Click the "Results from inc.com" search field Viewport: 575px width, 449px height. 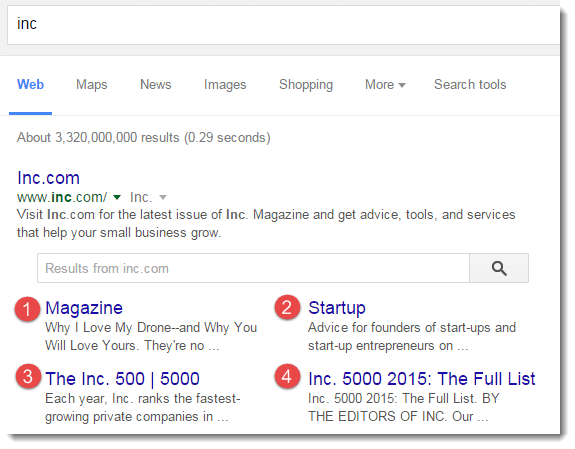click(253, 268)
